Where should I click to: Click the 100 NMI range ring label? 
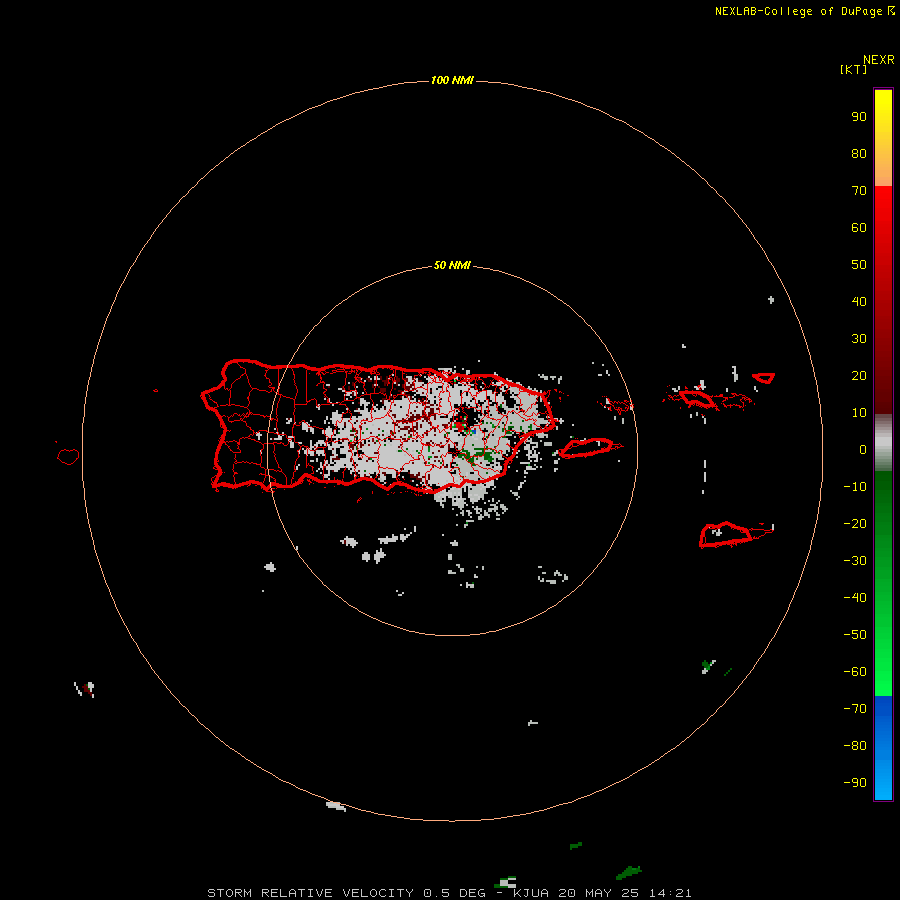tap(452, 80)
